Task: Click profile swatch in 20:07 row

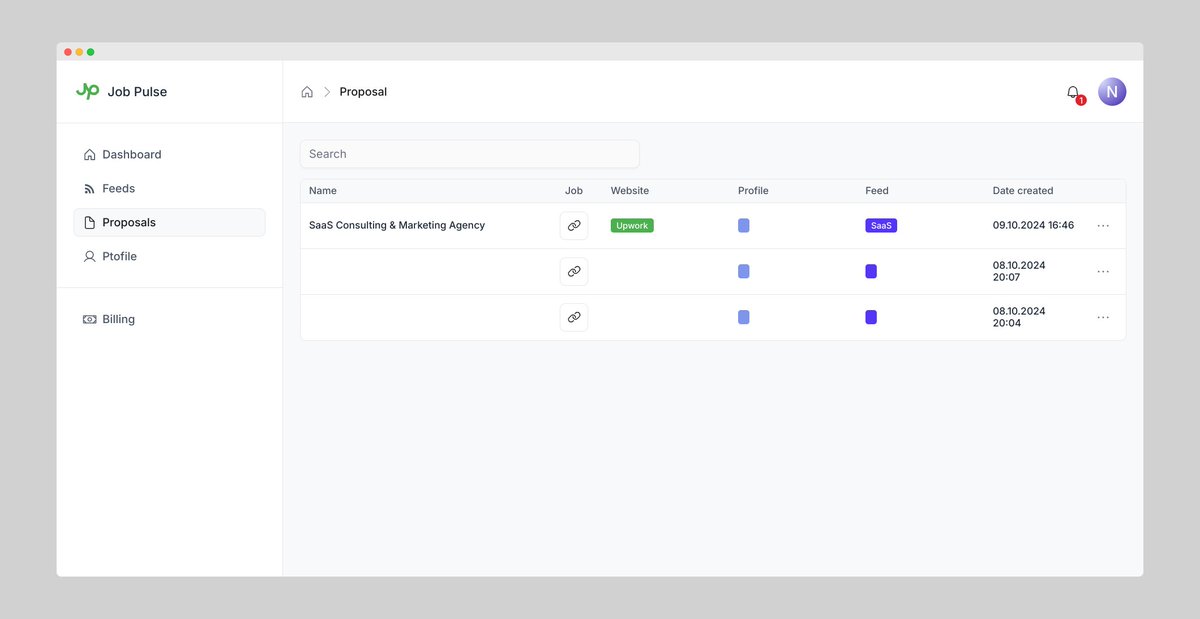Action: [744, 272]
